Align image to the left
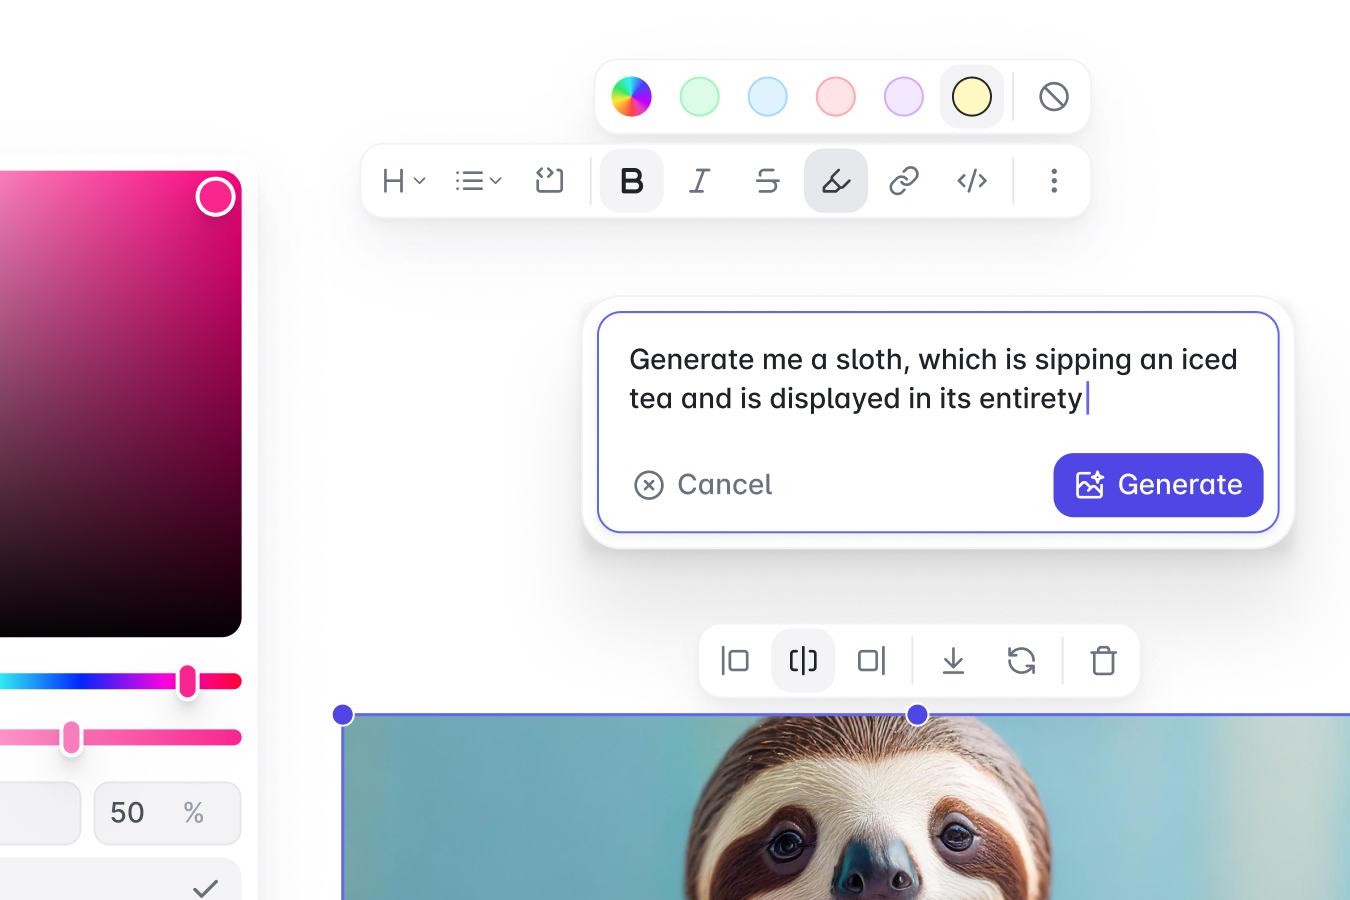The height and width of the screenshot is (900, 1350). point(735,661)
